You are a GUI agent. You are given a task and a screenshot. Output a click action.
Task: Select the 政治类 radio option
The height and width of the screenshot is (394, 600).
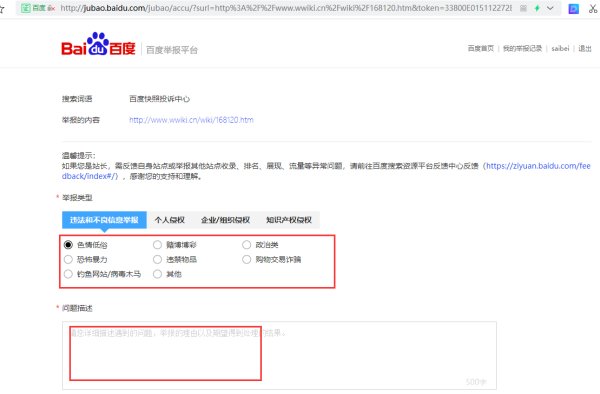point(247,244)
